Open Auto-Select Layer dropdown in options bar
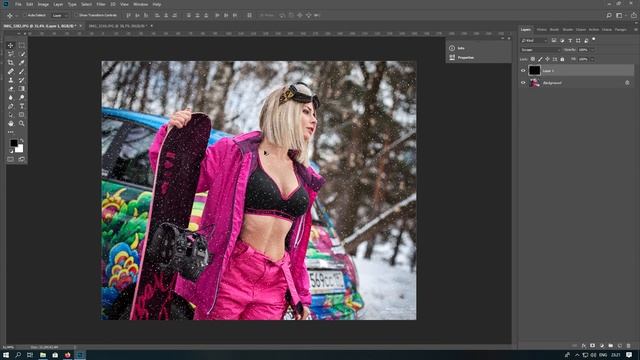The height and width of the screenshot is (360, 640). tap(60, 16)
